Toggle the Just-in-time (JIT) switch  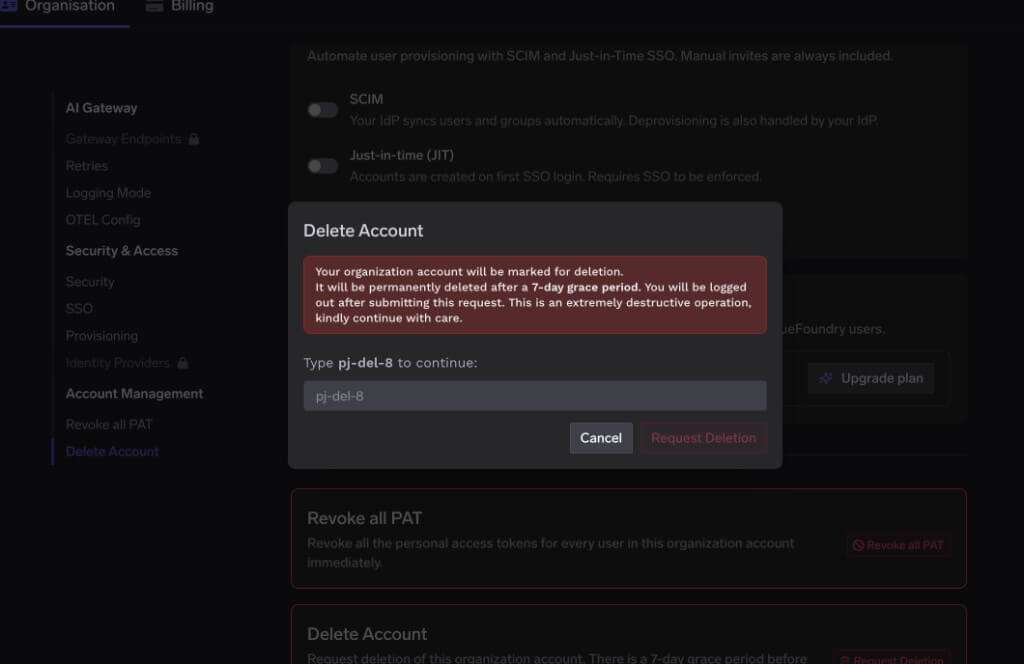click(x=323, y=166)
